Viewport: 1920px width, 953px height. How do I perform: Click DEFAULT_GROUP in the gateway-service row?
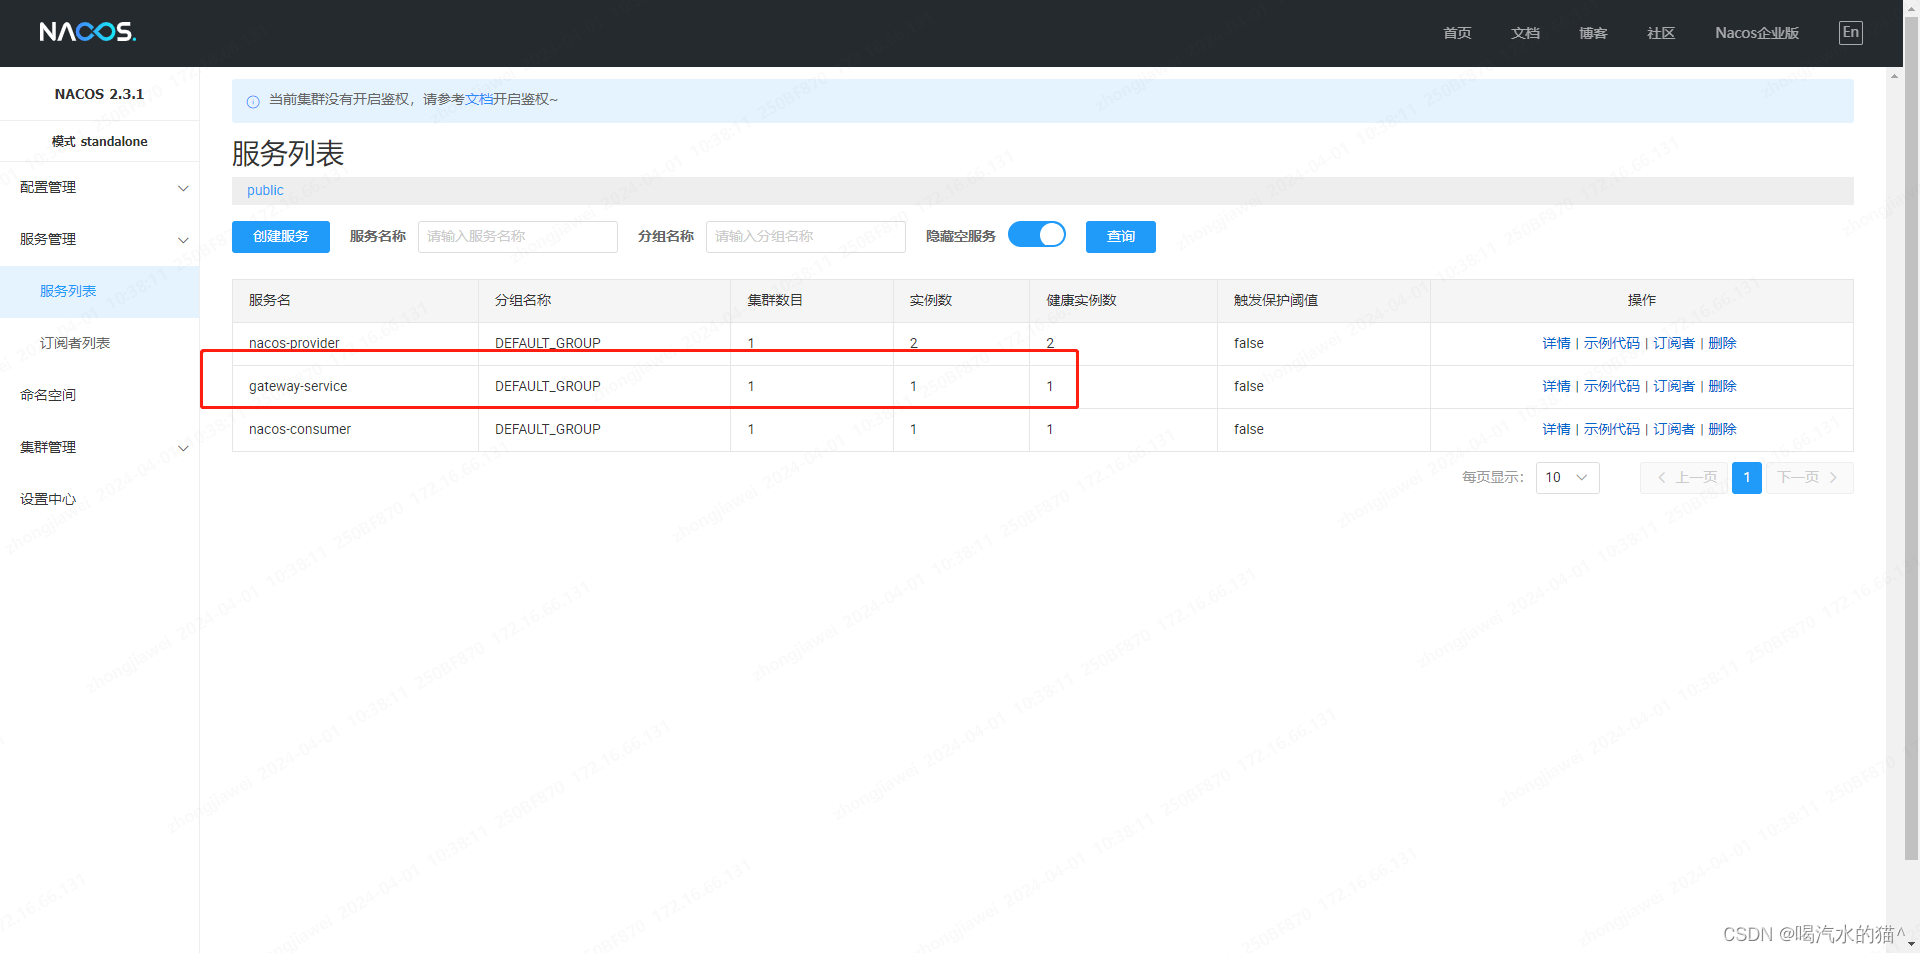pyautogui.click(x=548, y=386)
